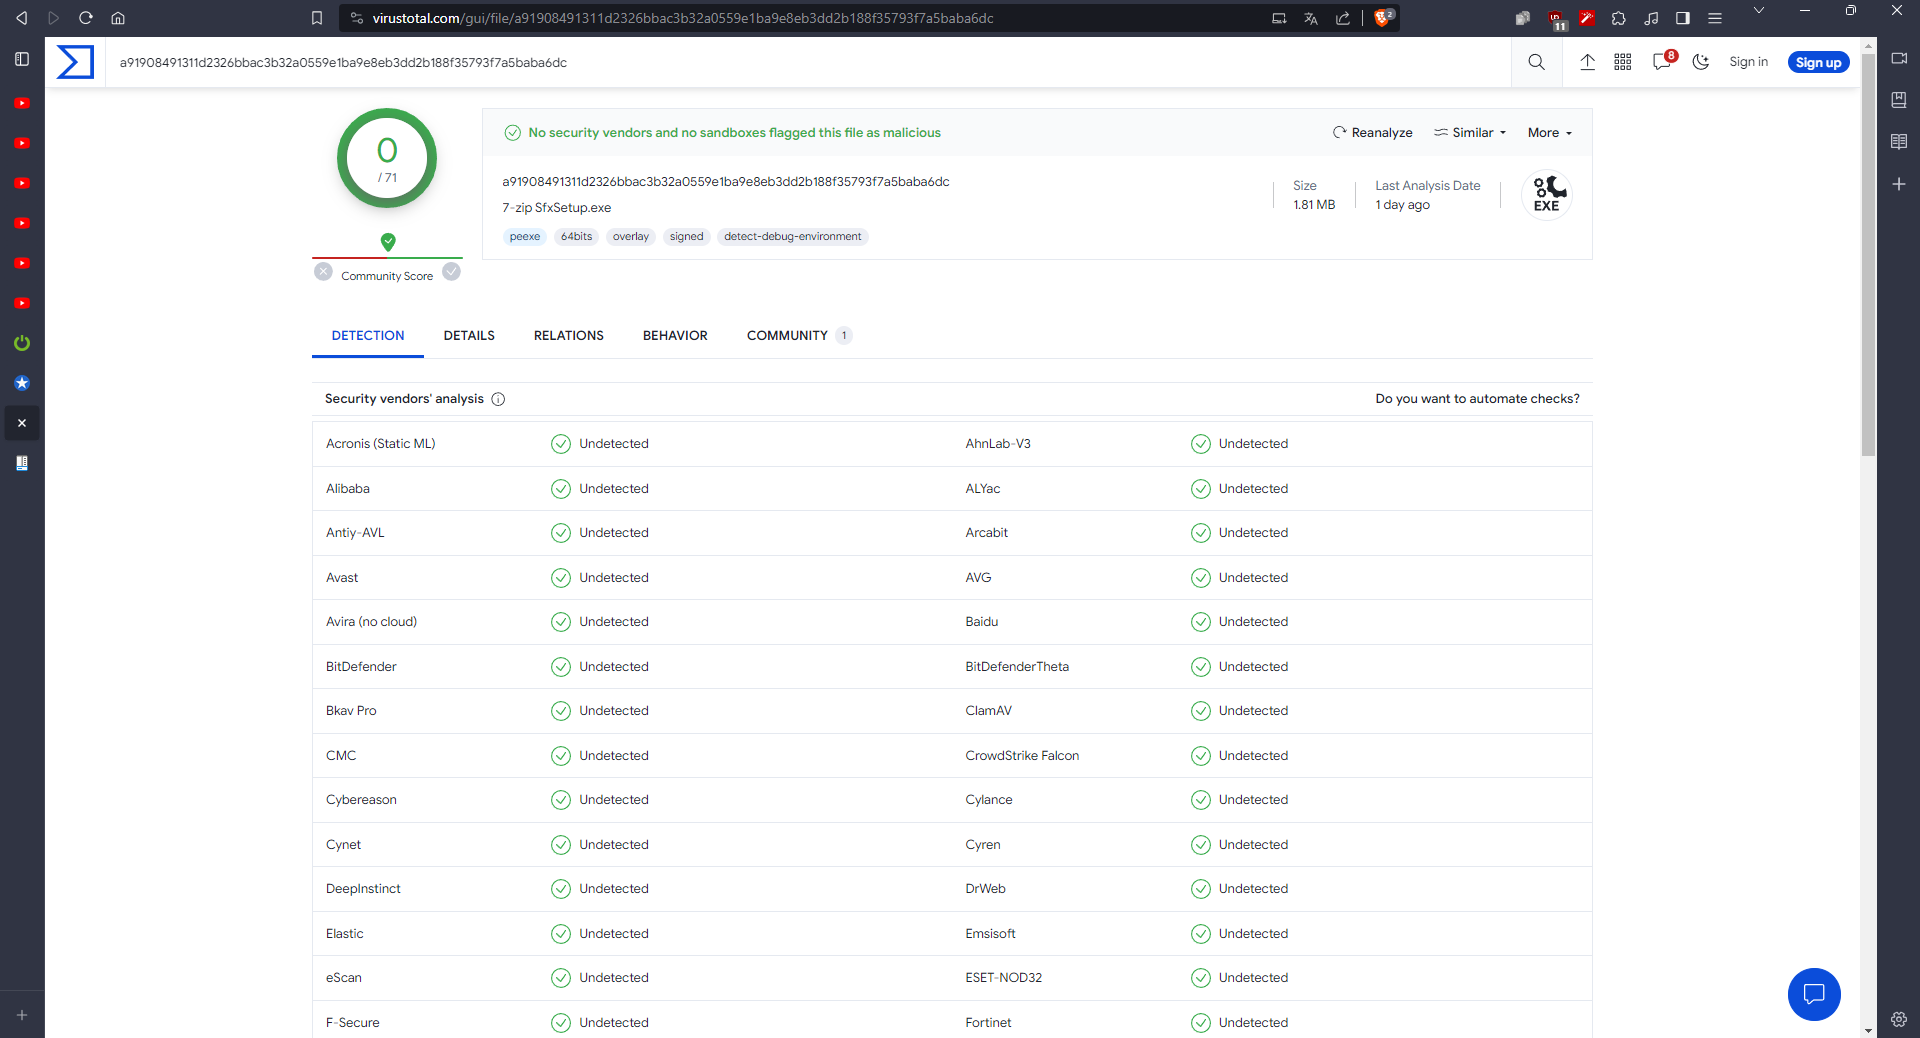Image resolution: width=1920 pixels, height=1038 pixels.
Task: Click the green power icon in tab sidebar
Action: (x=22, y=343)
